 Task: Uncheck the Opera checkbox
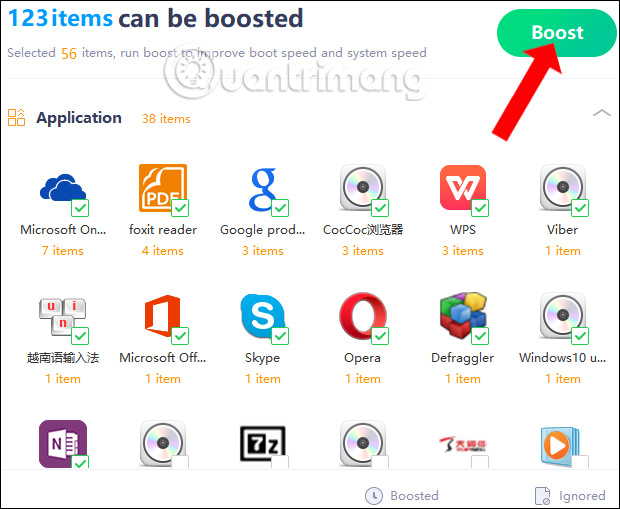point(380,336)
